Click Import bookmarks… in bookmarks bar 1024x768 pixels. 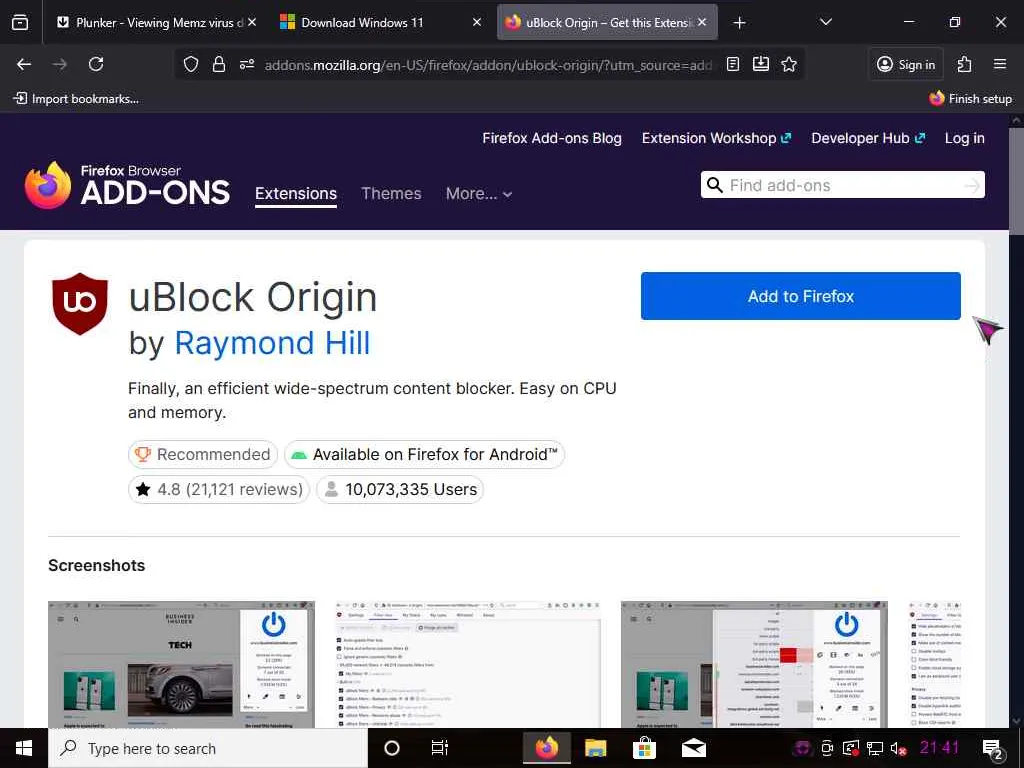76,99
